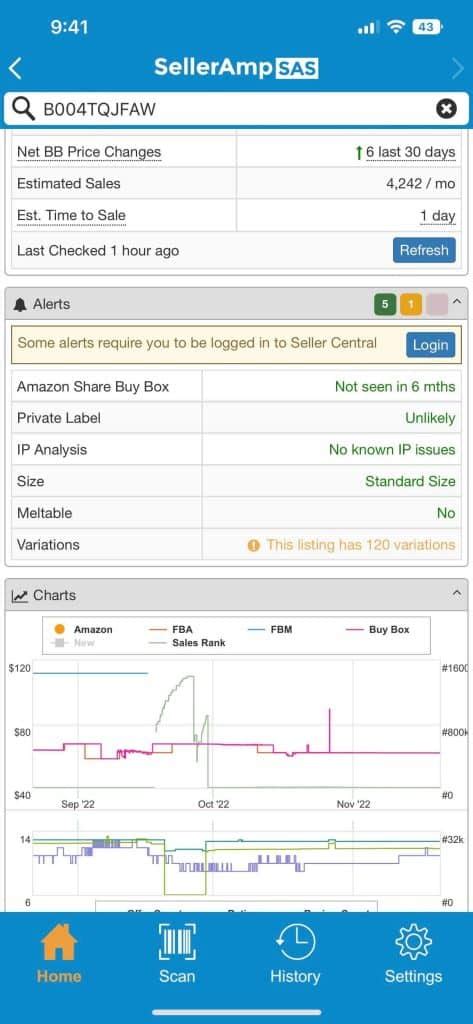Log in to Seller Central
The width and height of the screenshot is (473, 1024).
click(x=431, y=345)
